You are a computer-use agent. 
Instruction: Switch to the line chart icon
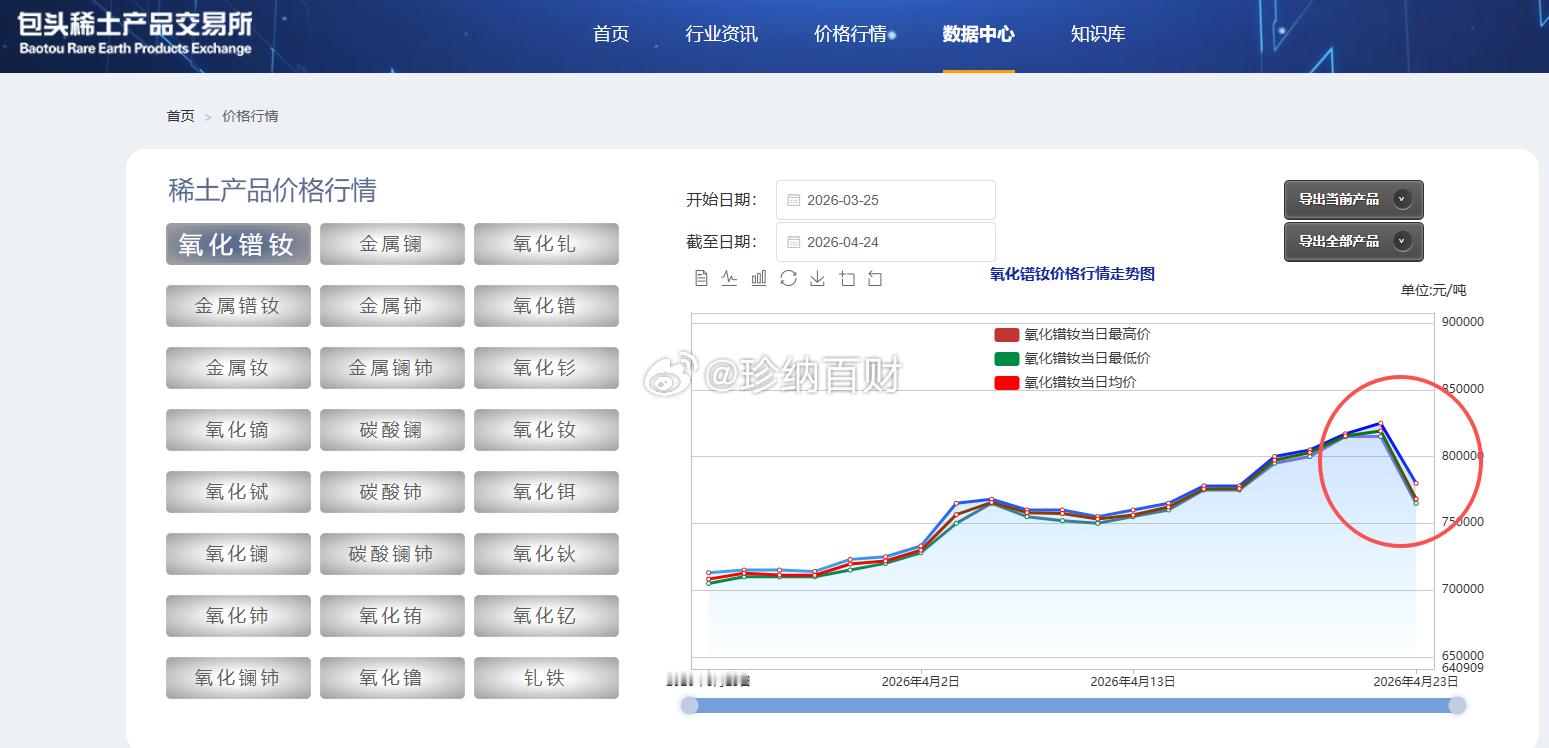click(730, 278)
